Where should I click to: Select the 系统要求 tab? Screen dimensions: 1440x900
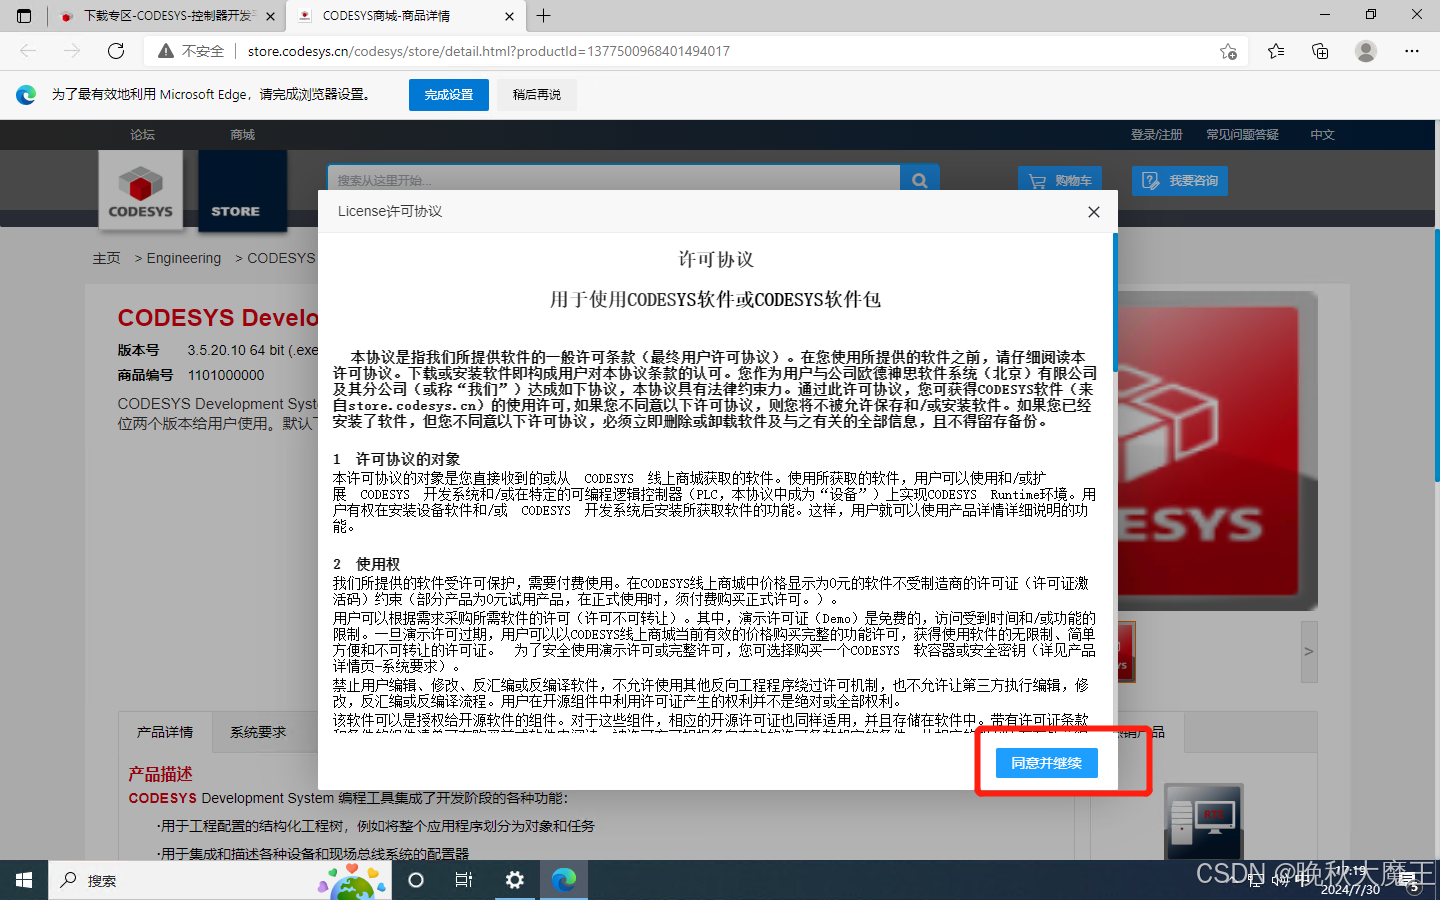click(x=258, y=733)
